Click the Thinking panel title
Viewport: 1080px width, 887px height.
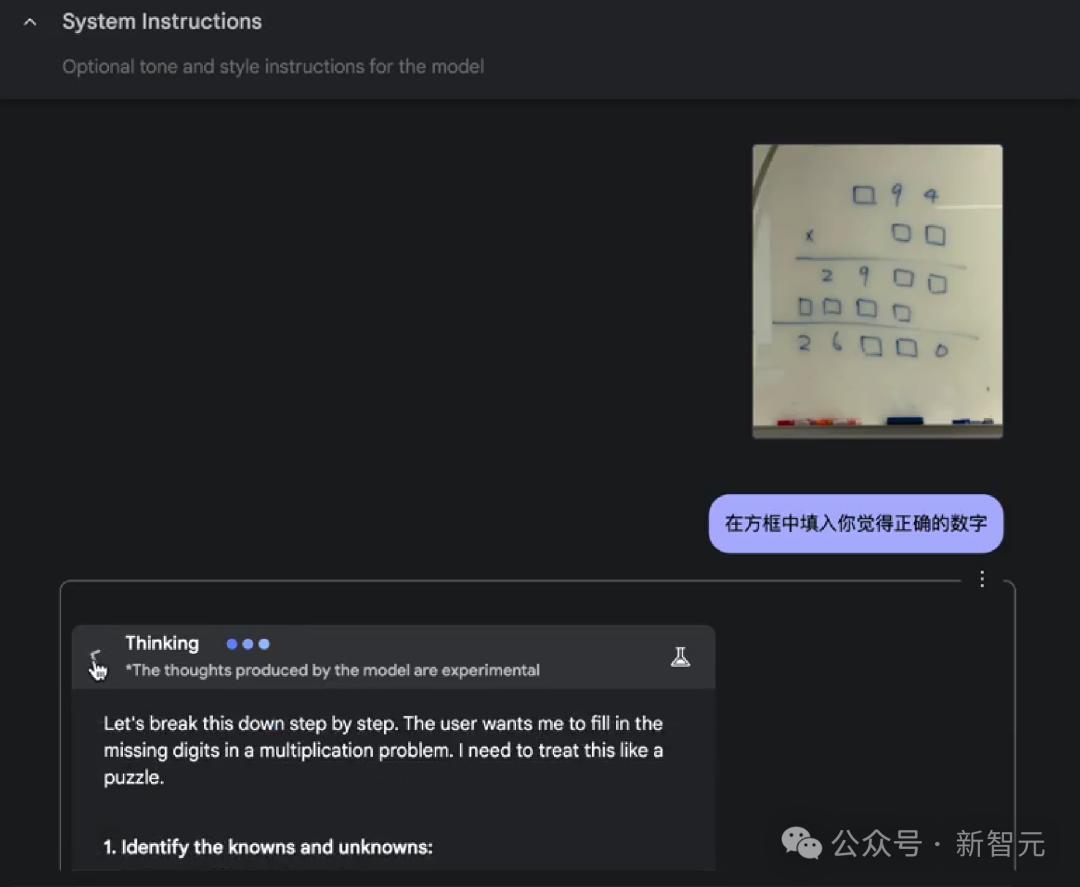point(162,643)
